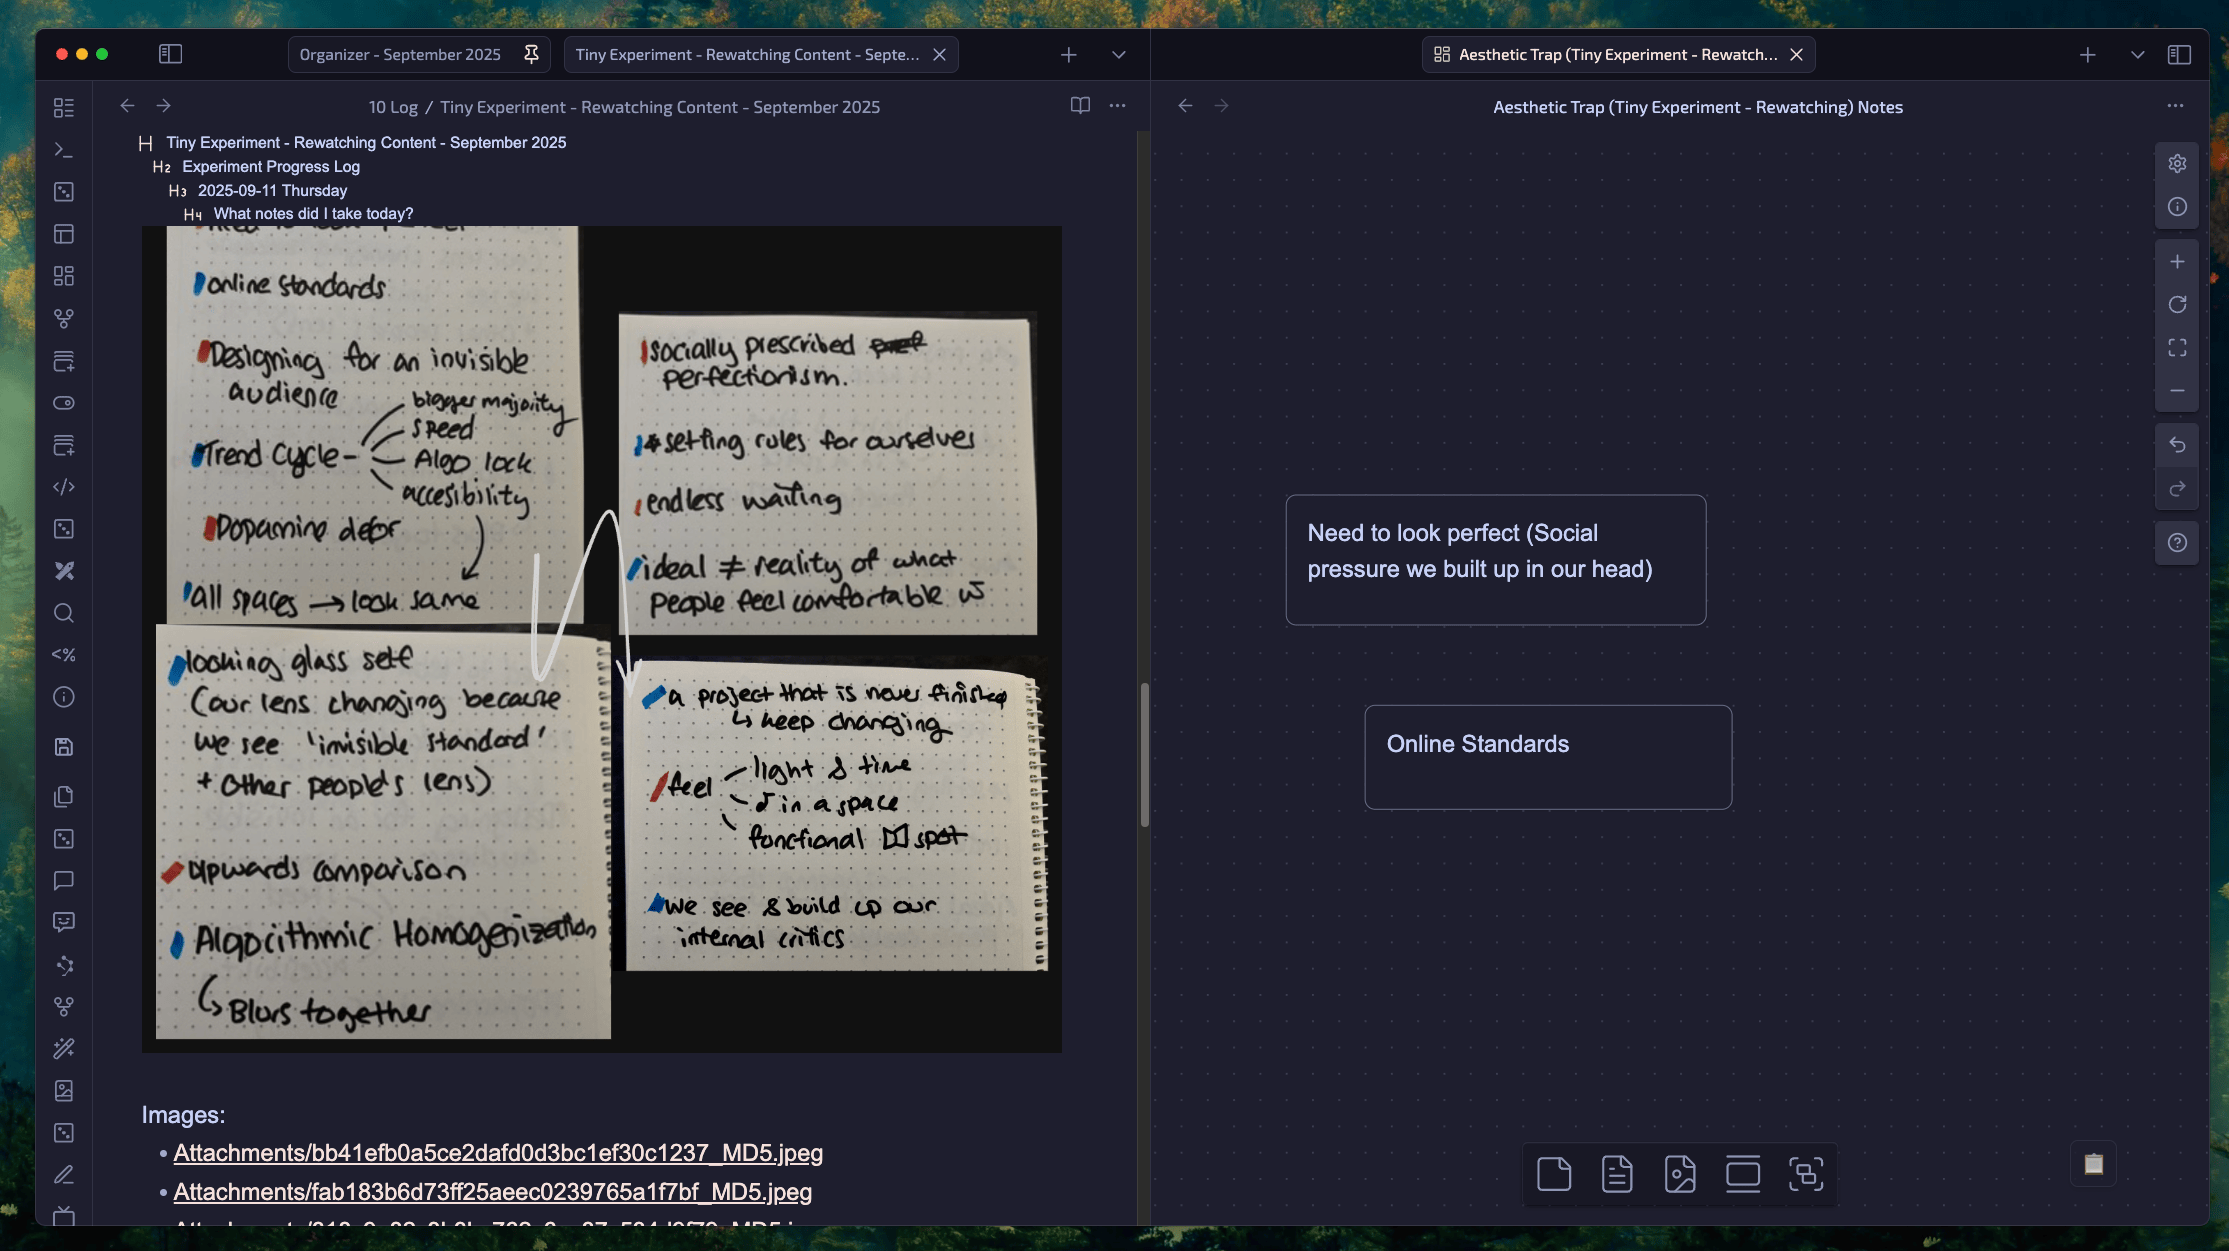Open canvas help question mark icon
This screenshot has width=2229, height=1251.
(x=2177, y=543)
